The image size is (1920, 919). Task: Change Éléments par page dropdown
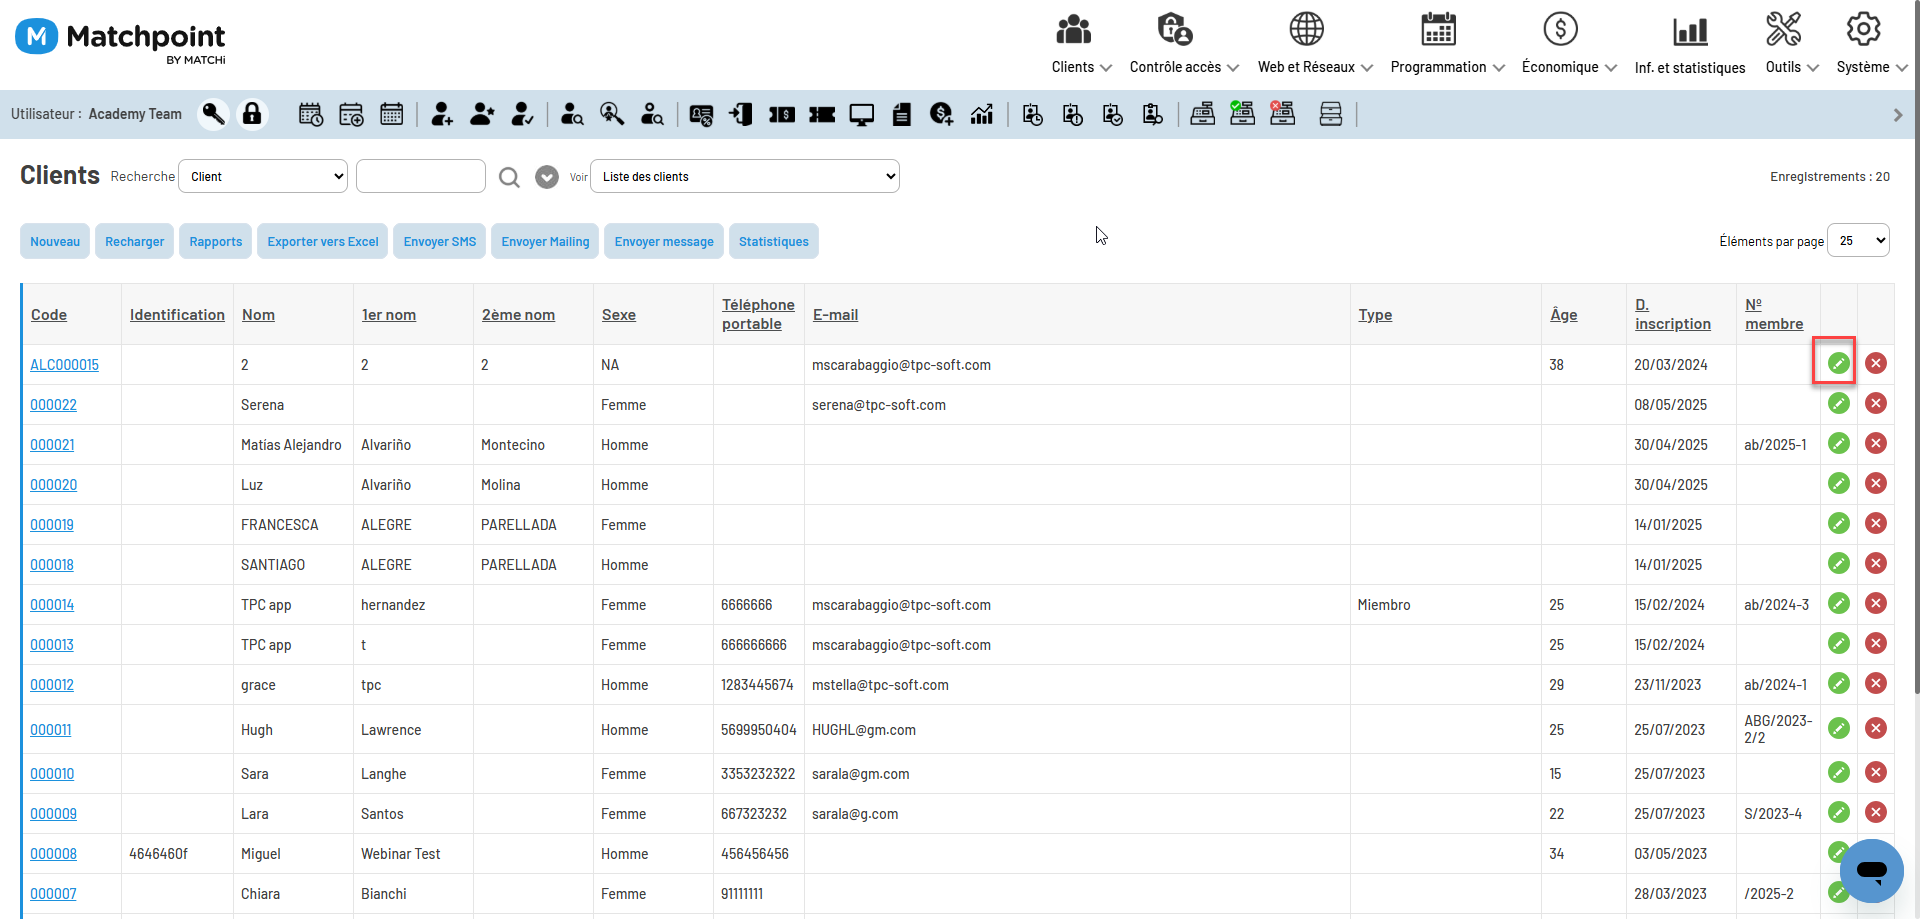point(1858,240)
